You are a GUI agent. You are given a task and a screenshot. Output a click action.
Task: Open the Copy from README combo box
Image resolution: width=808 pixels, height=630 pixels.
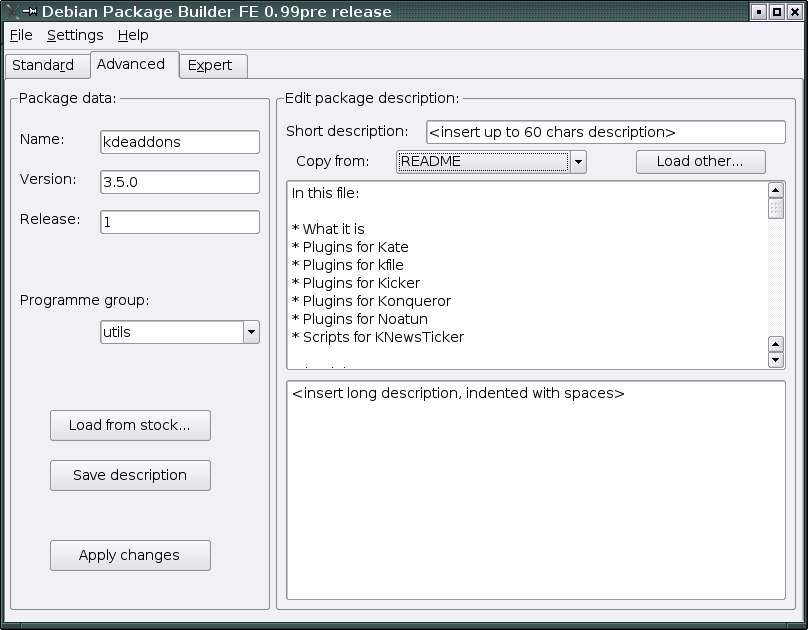[491, 162]
